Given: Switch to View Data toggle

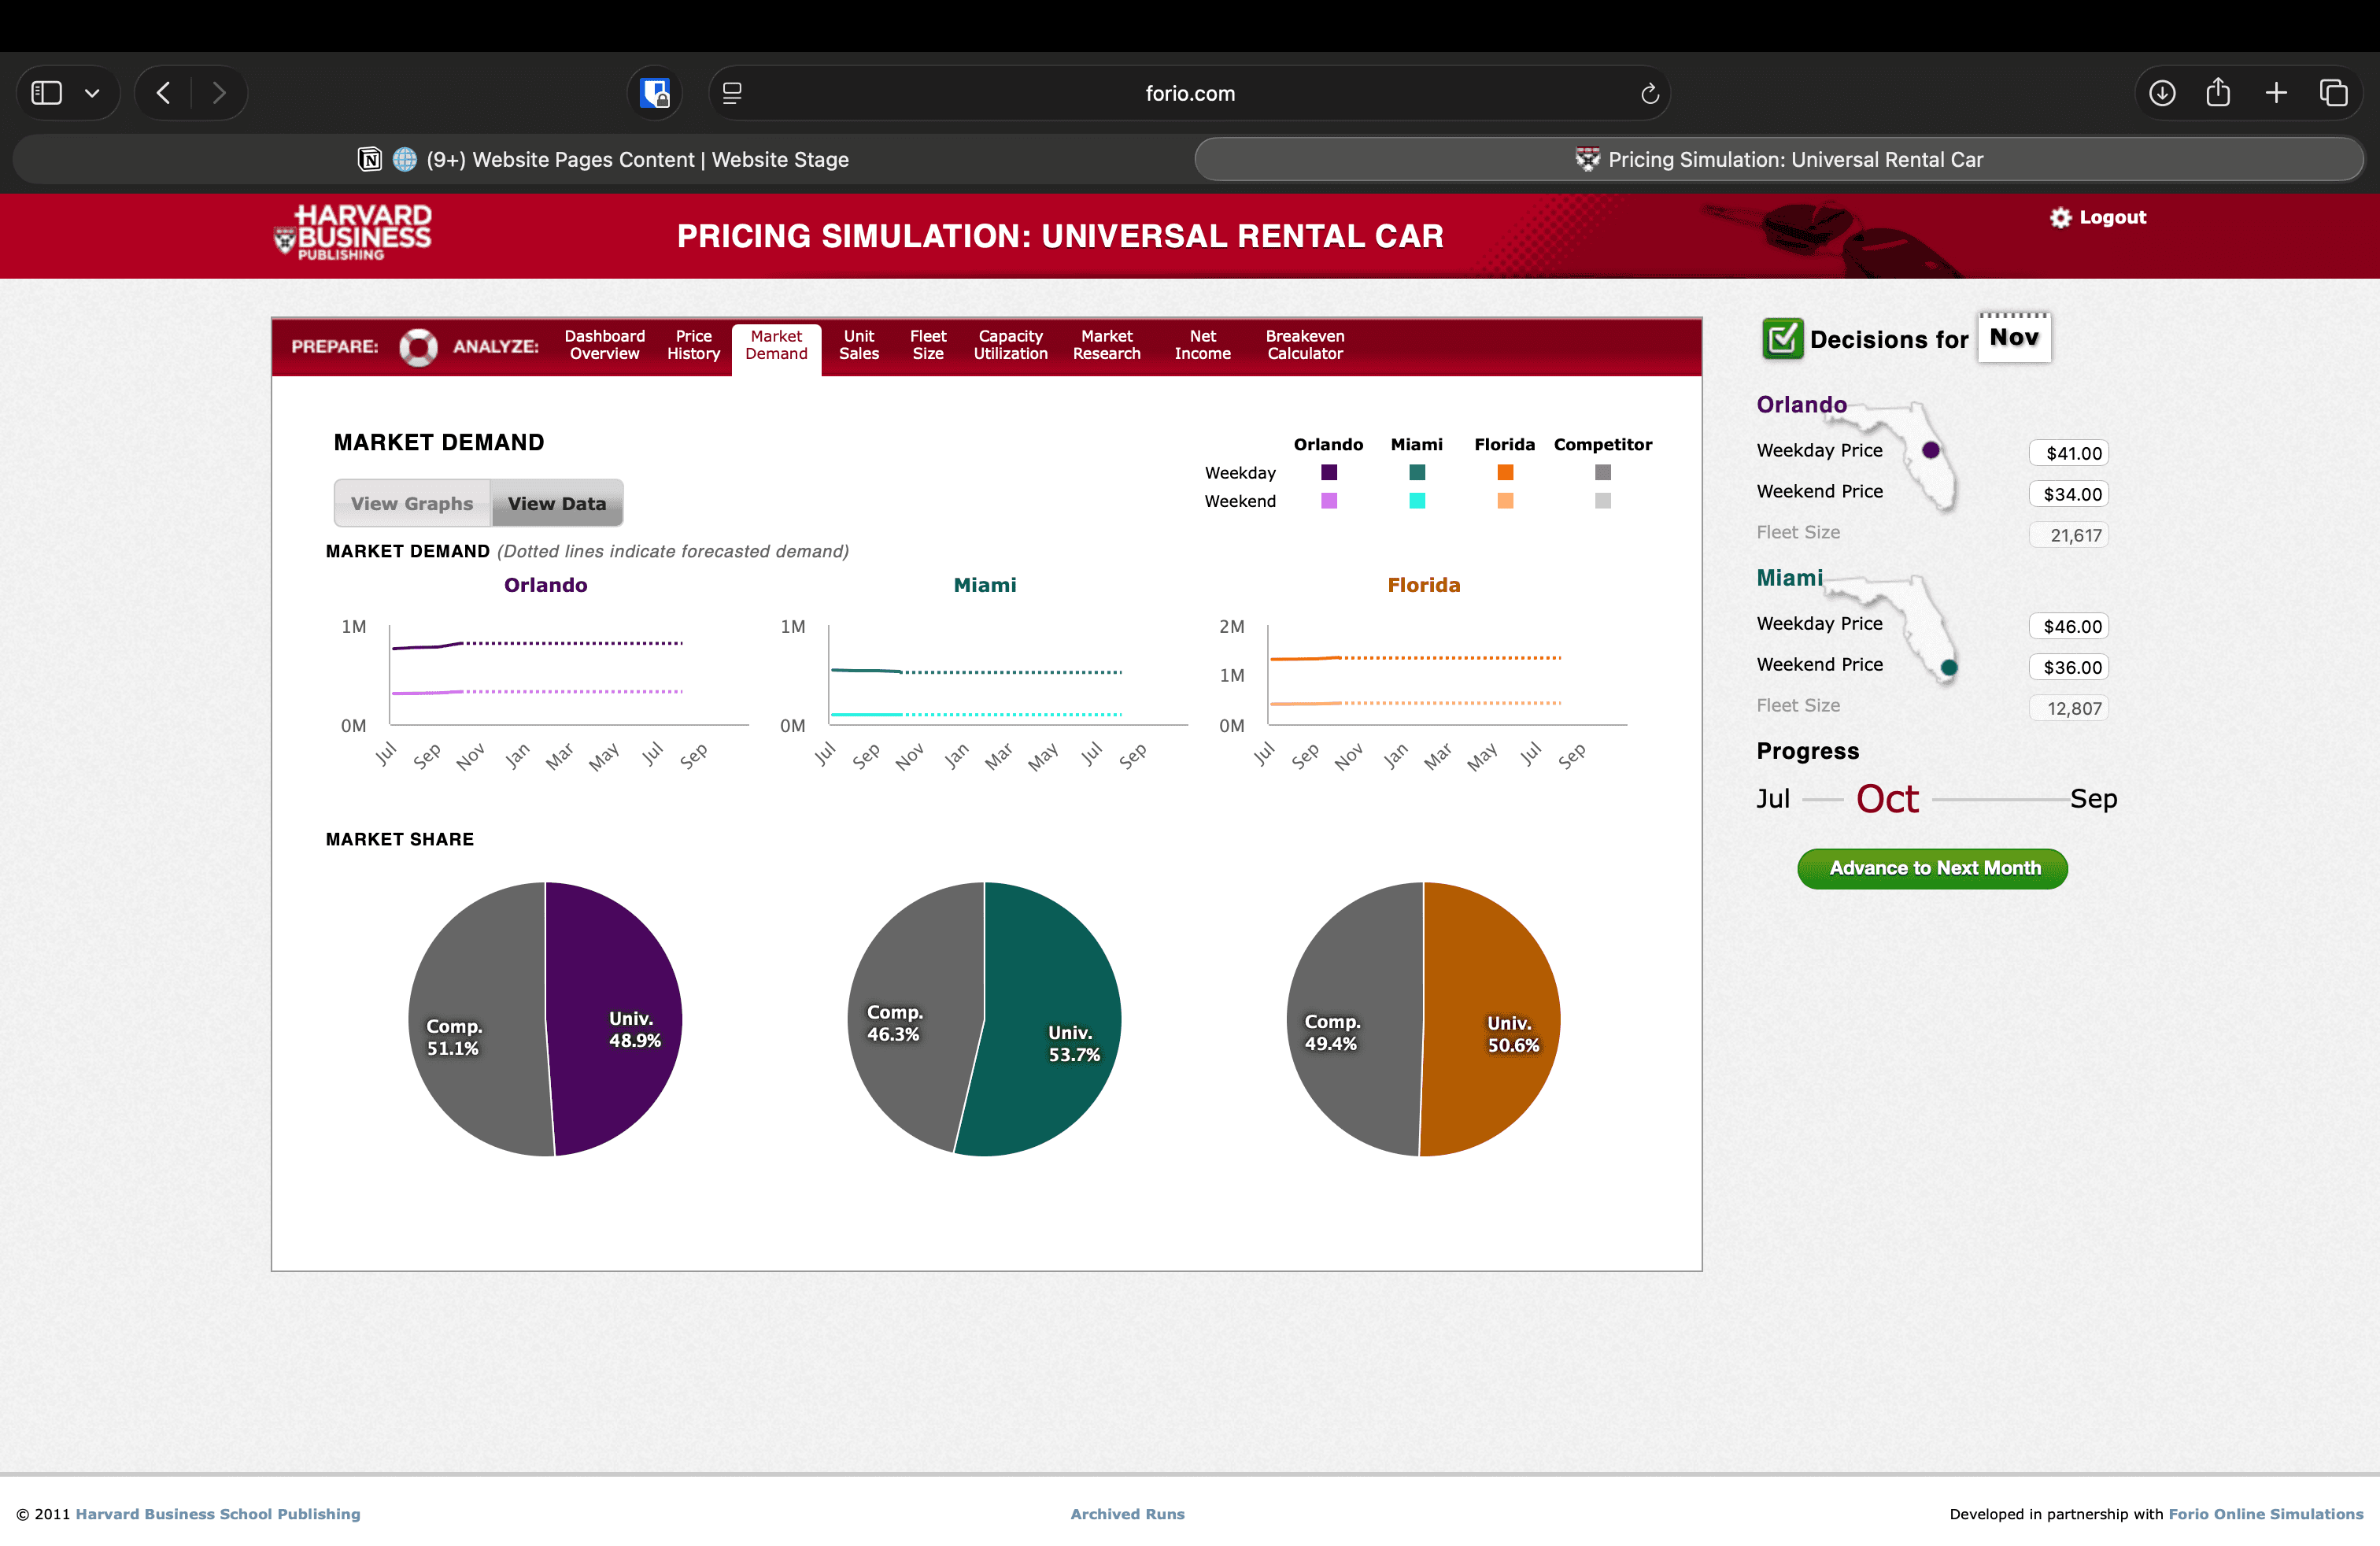Looking at the screenshot, I should pos(556,504).
